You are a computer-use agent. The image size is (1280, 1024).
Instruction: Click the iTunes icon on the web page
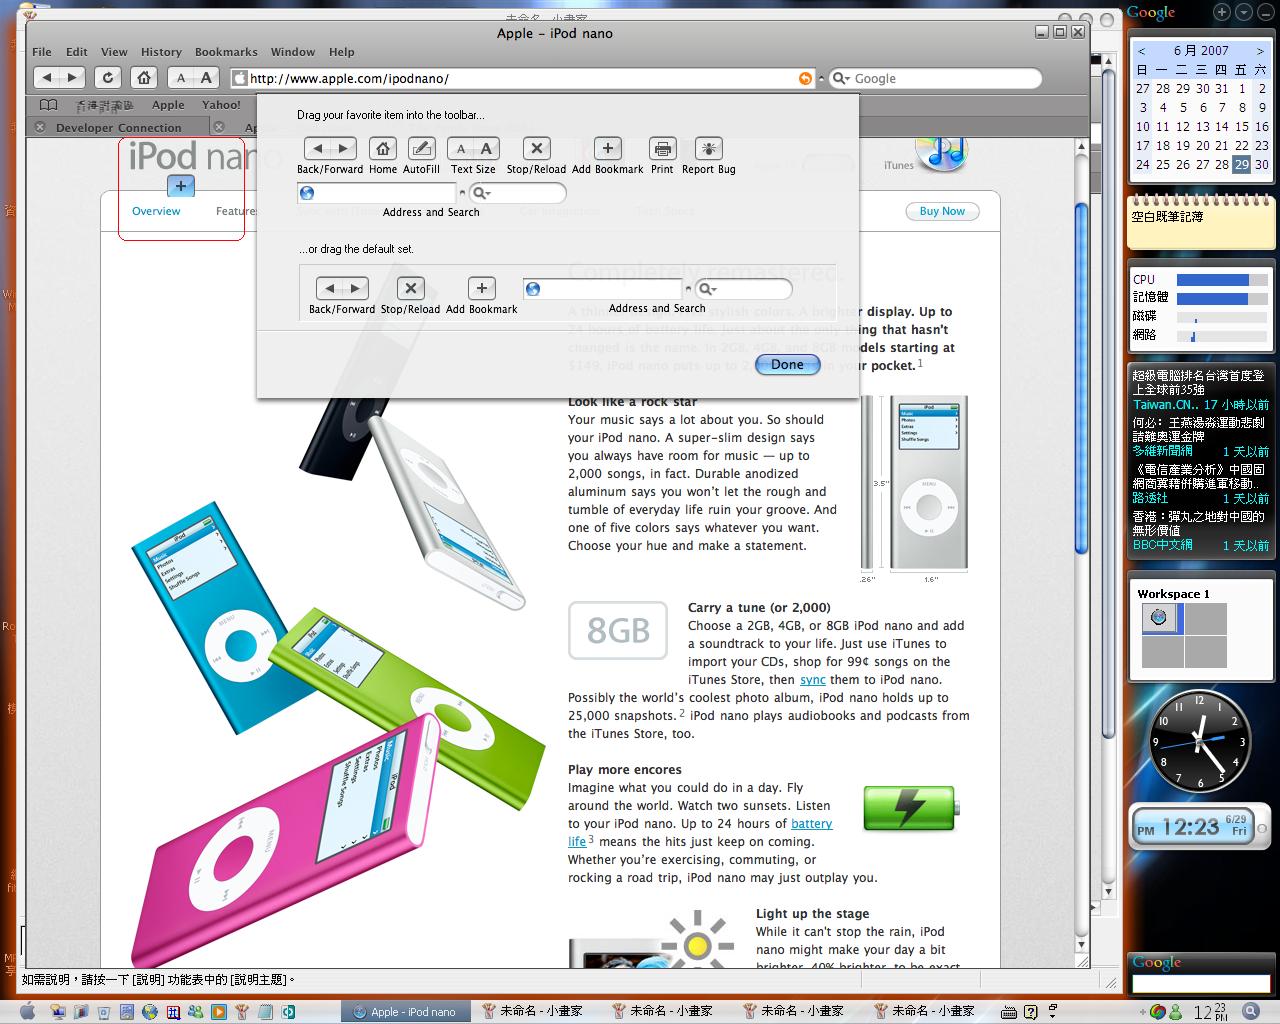[x=941, y=152]
